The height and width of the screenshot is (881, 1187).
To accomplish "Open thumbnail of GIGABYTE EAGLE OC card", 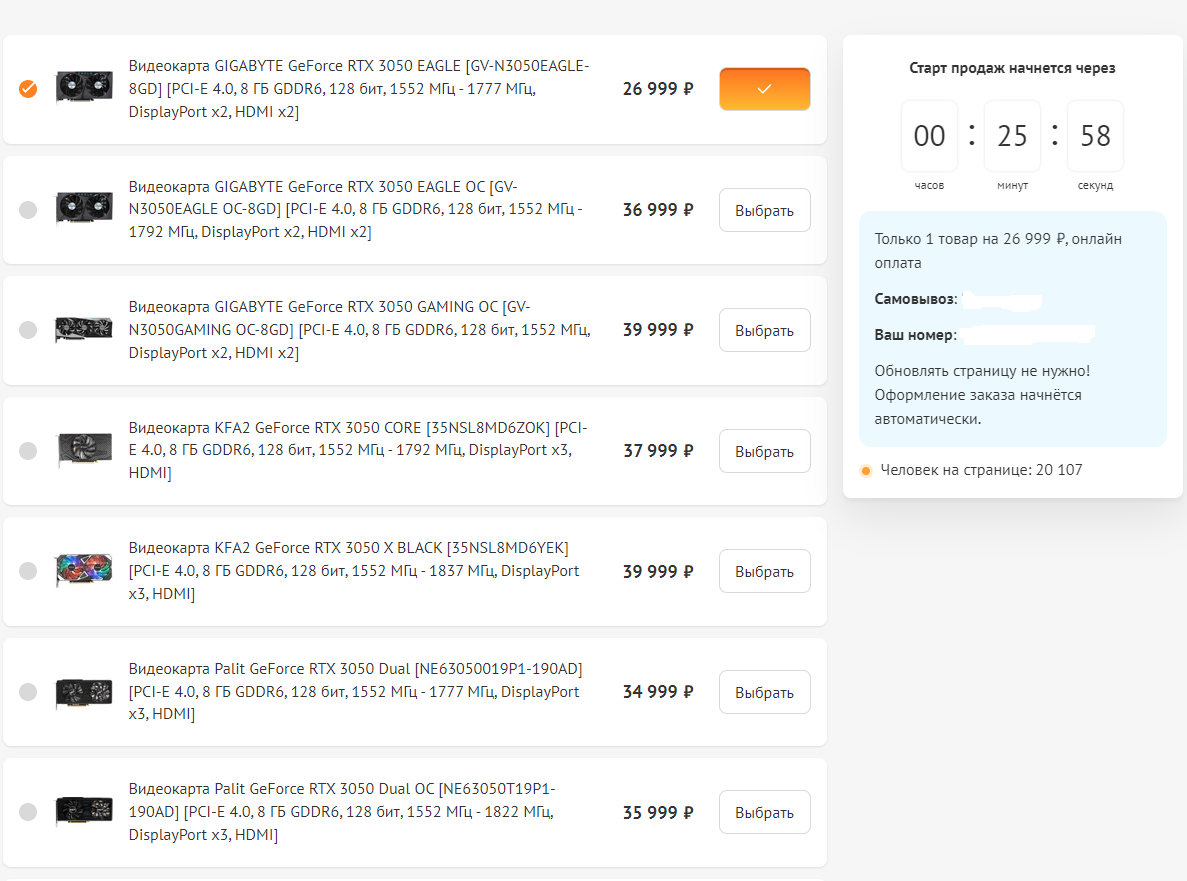I will point(84,207).
